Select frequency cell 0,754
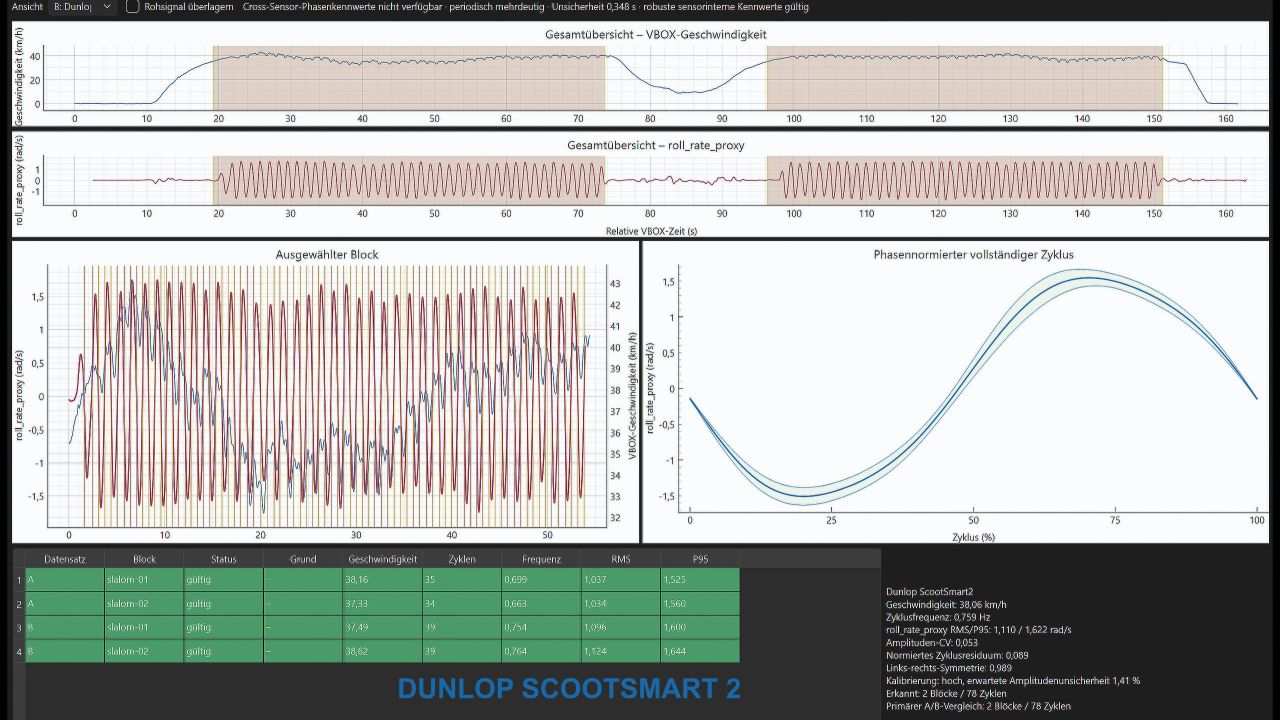 [x=541, y=627]
